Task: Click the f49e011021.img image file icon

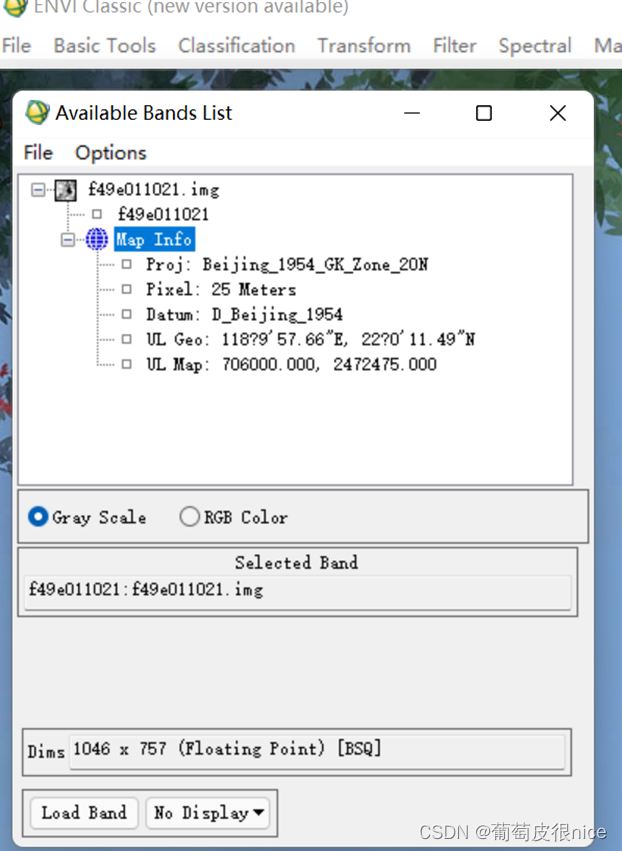Action: [x=66, y=190]
